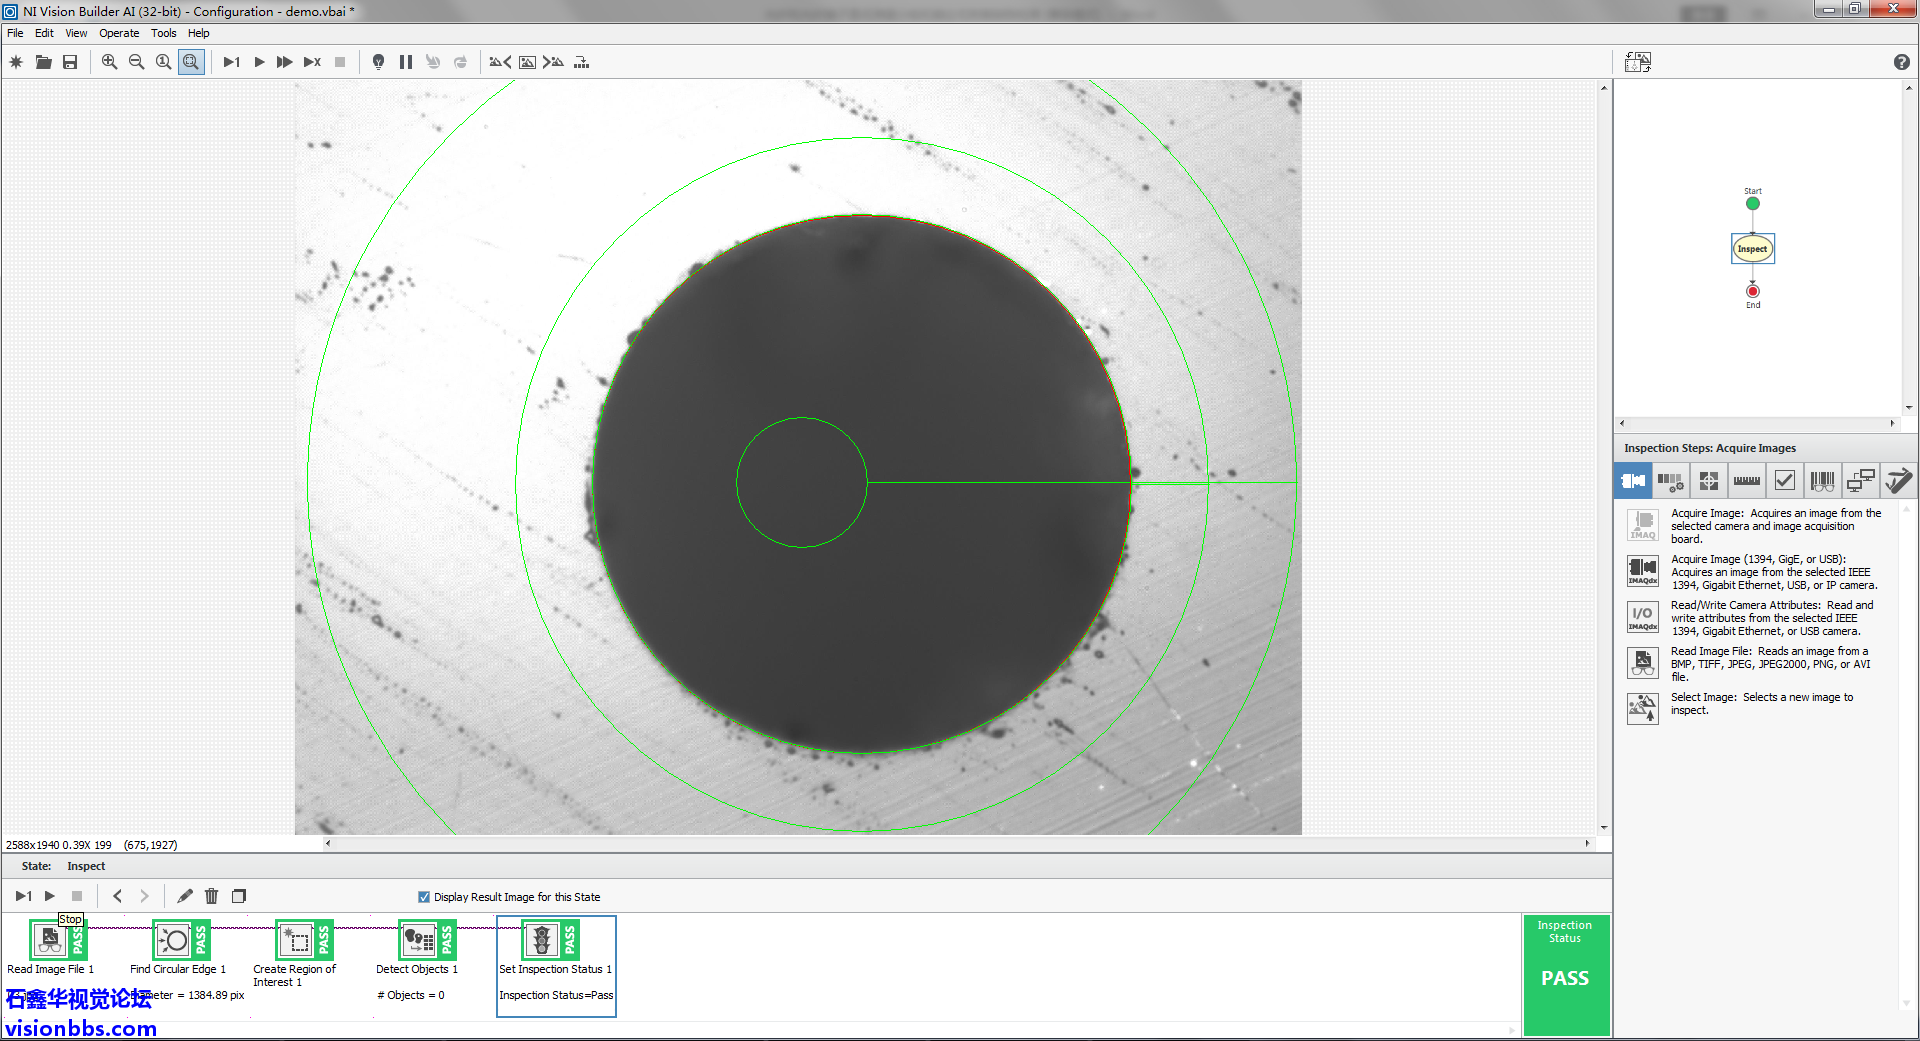The height and width of the screenshot is (1041, 1920).
Task: Open the Measure Features ruler tab
Action: pyautogui.click(x=1746, y=481)
